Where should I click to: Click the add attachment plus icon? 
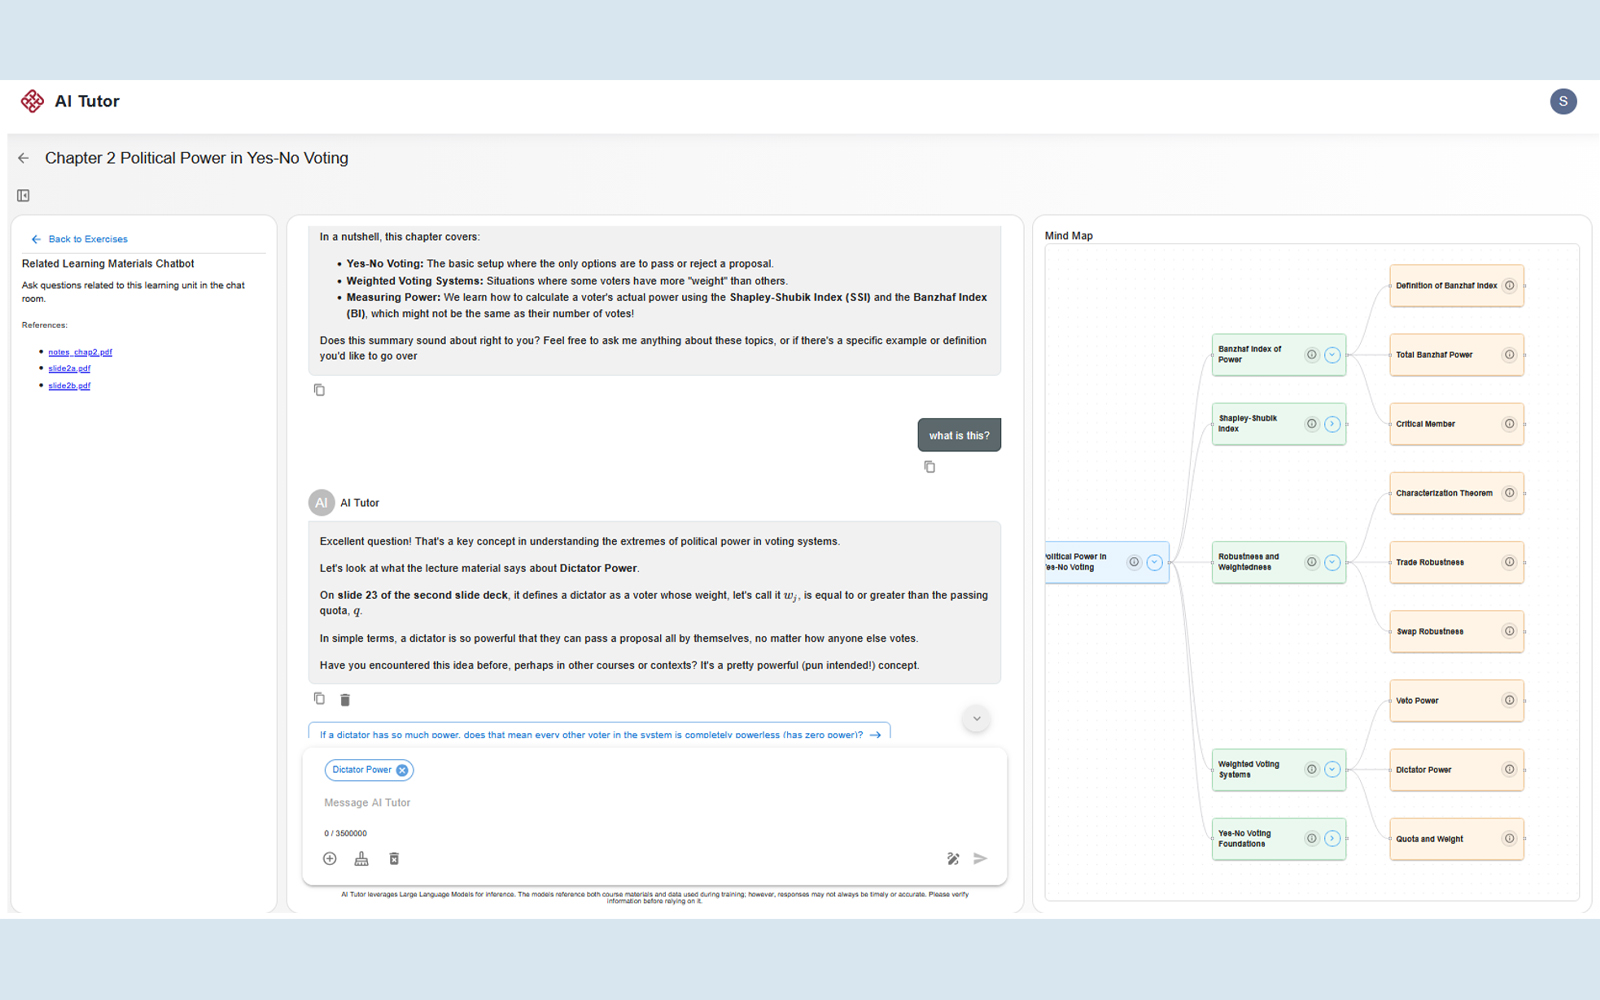point(330,859)
